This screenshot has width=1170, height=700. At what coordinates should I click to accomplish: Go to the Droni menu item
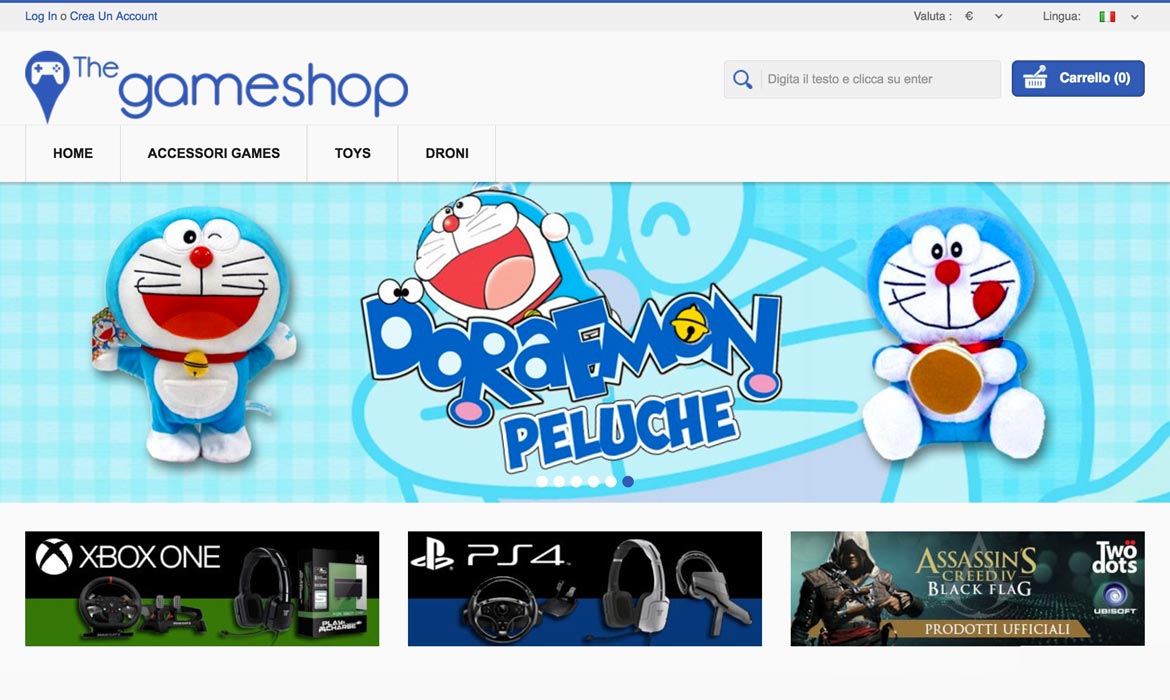447,153
